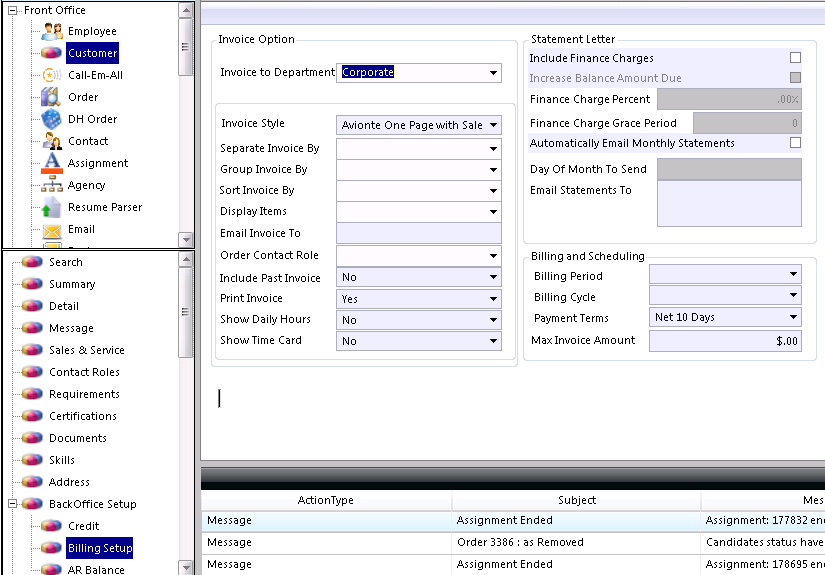825x575 pixels.
Task: Click the Finance Charge Percent field
Action: (729, 99)
